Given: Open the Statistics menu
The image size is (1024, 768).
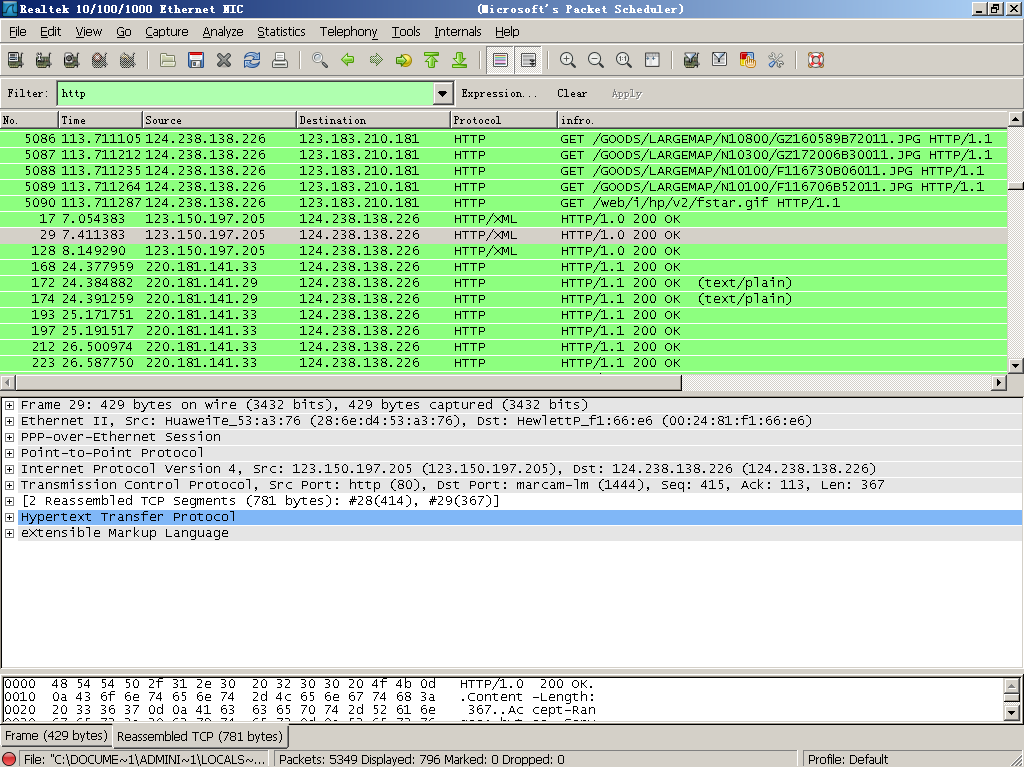Looking at the screenshot, I should [x=281, y=31].
